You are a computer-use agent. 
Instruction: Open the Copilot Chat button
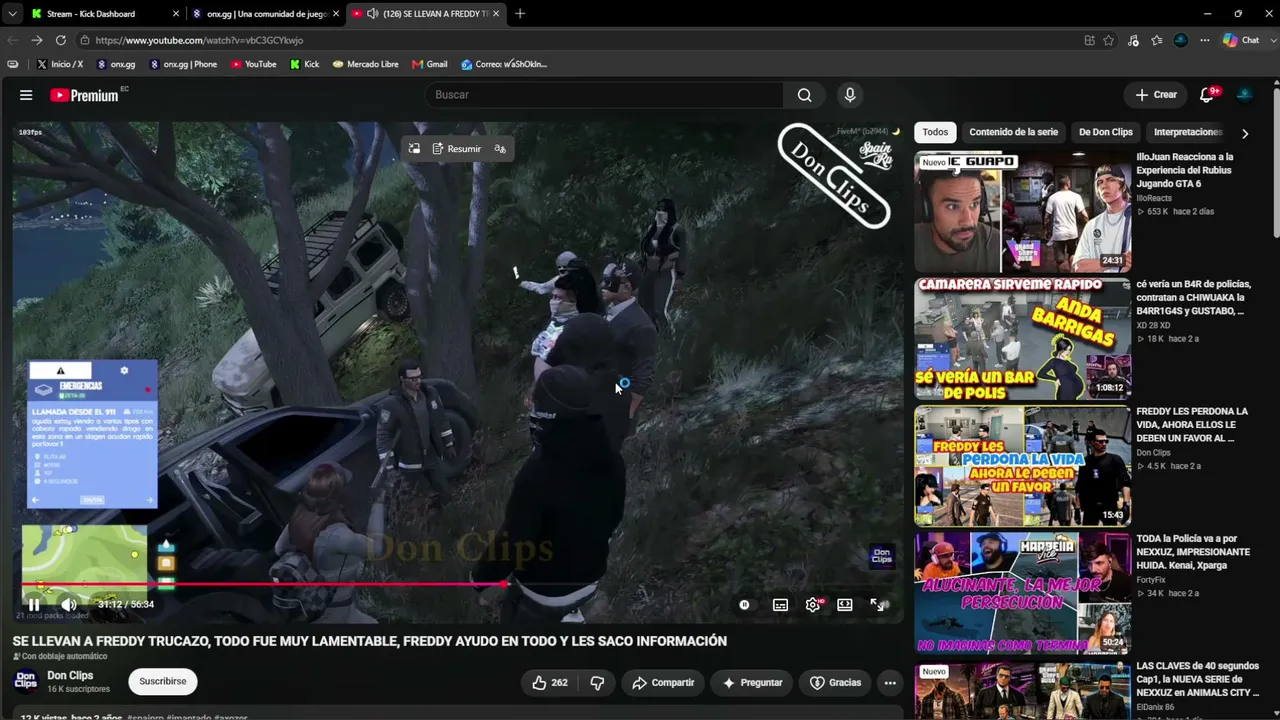(x=1241, y=40)
